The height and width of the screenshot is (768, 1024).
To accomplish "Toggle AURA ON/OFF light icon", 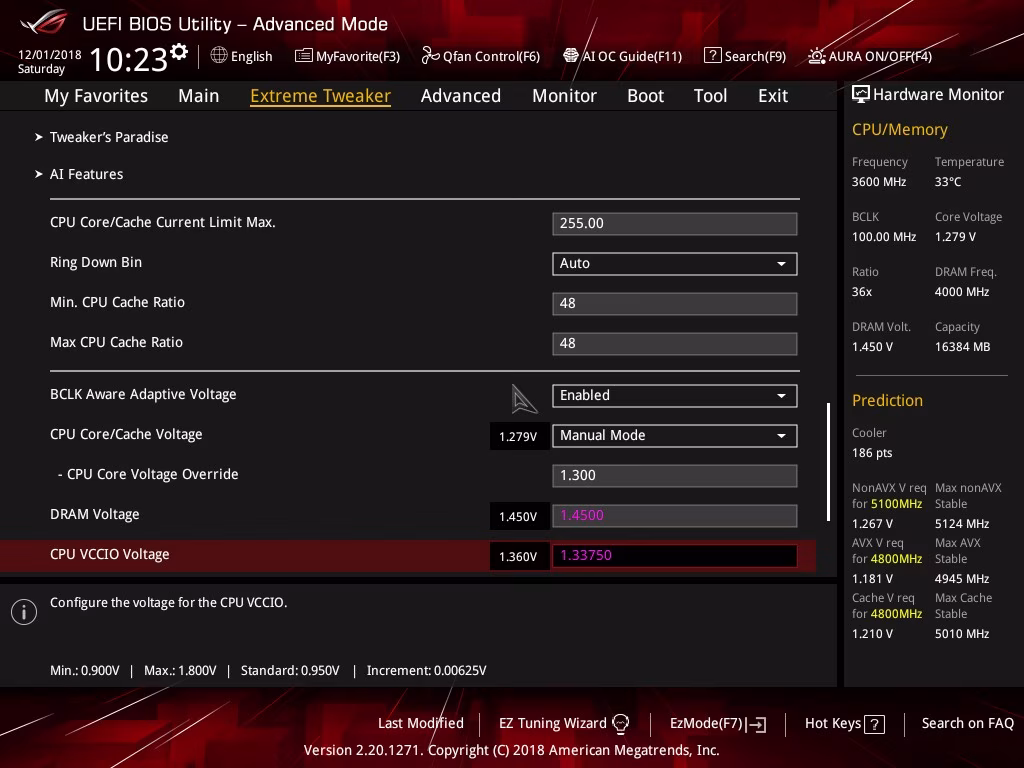I will tap(816, 56).
